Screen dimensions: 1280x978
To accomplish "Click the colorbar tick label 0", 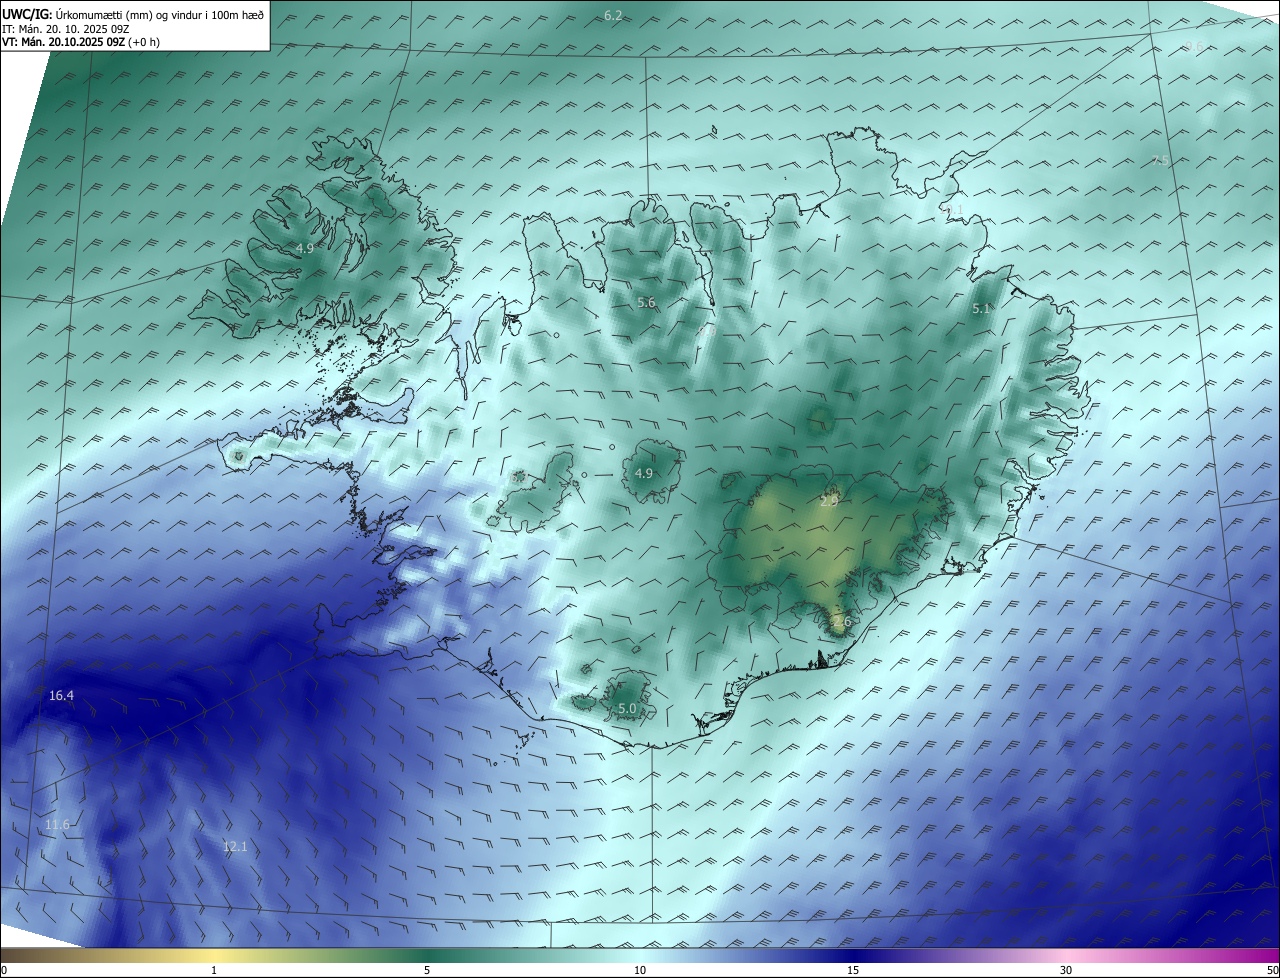I will (4, 970).
